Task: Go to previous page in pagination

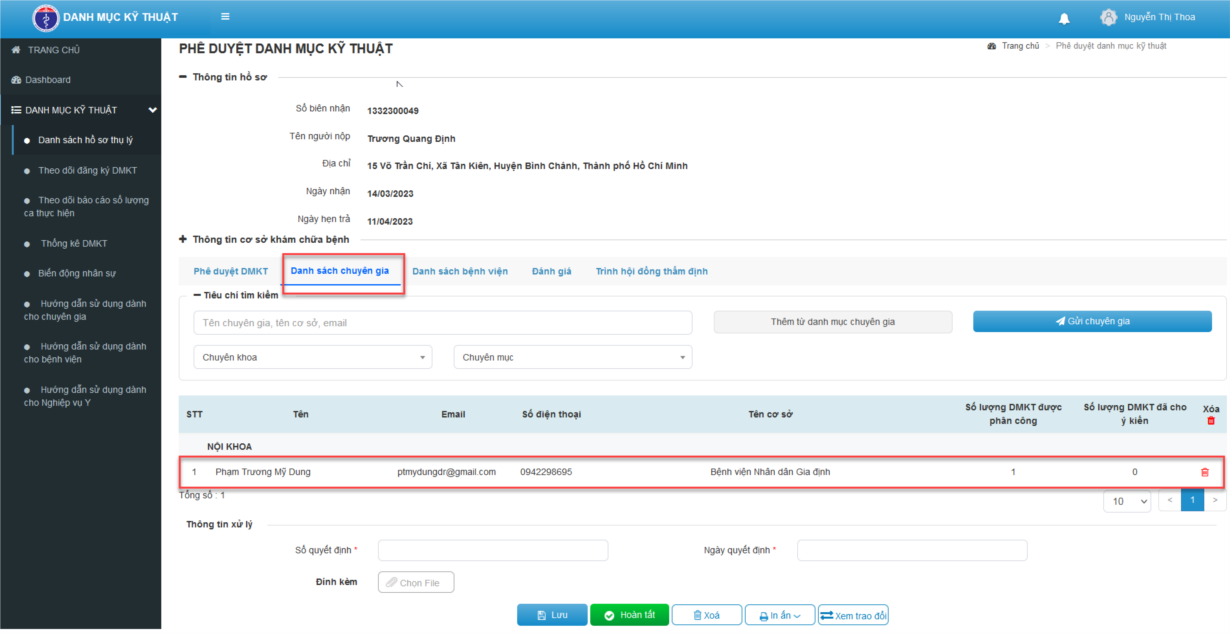Action: click(1170, 500)
